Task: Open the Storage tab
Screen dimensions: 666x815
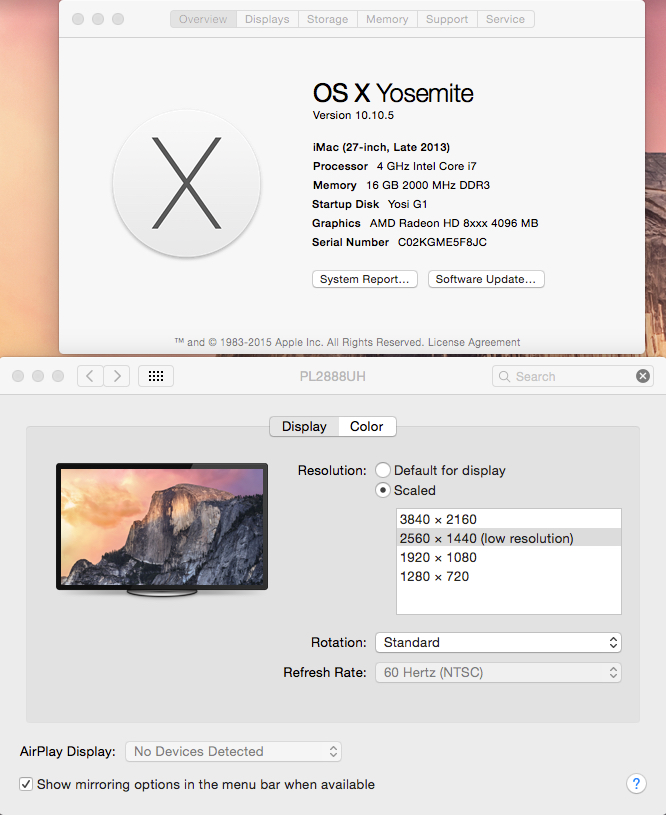Action: (x=328, y=19)
